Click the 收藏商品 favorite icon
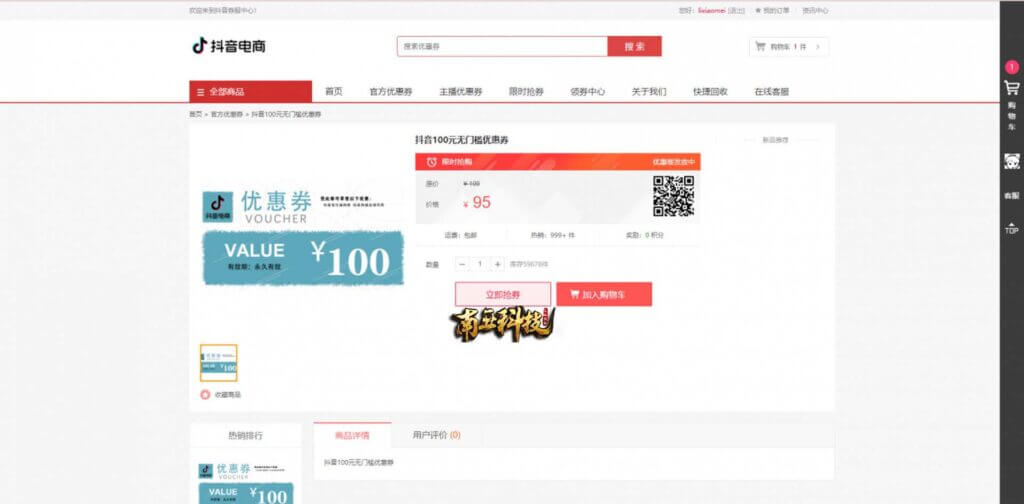This screenshot has height=504, width=1024. coord(205,394)
